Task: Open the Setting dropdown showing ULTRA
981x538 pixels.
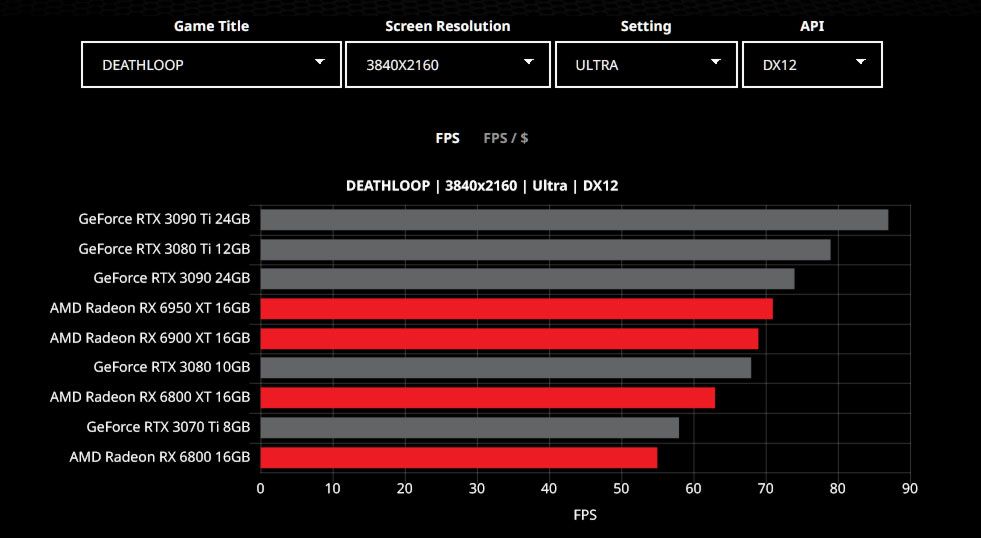Action: pyautogui.click(x=646, y=64)
